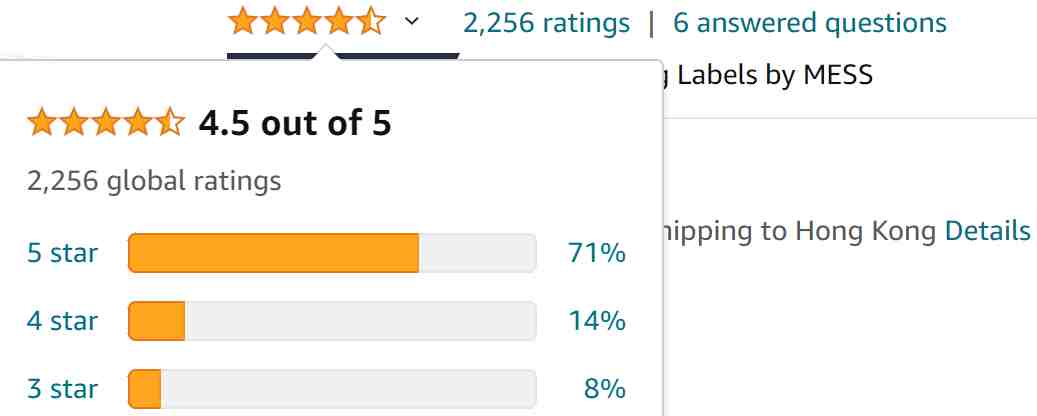The width and height of the screenshot is (1037, 416).
Task: Click the "4.5 out of 5" heading
Action: (295, 124)
